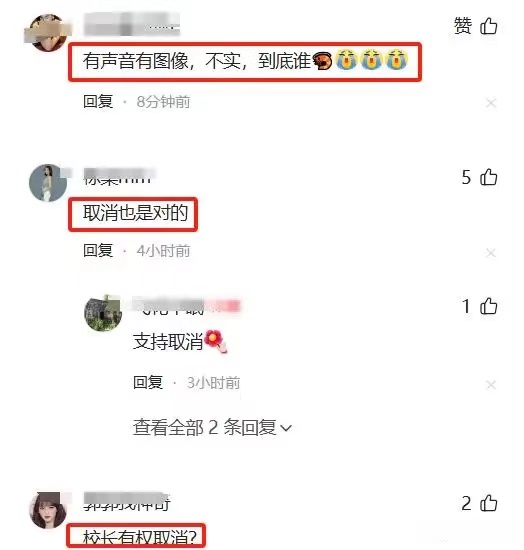Screen dimensions: 524x550
Task: Open the avatar of the '支持取消' replier
Action: click(x=103, y=313)
